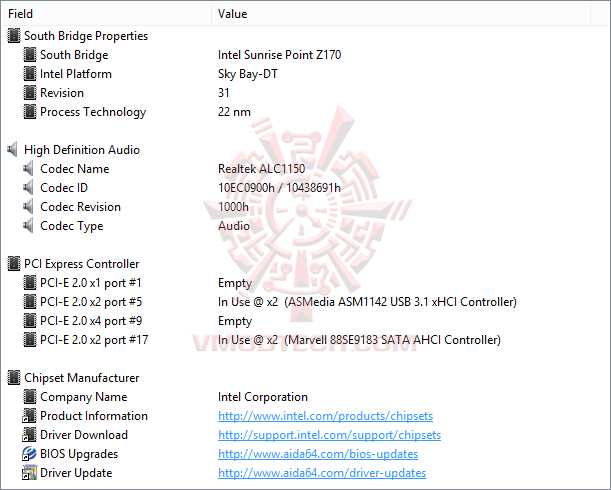
Task: Click the chip icon beside Process Technology
Action: click(x=30, y=112)
